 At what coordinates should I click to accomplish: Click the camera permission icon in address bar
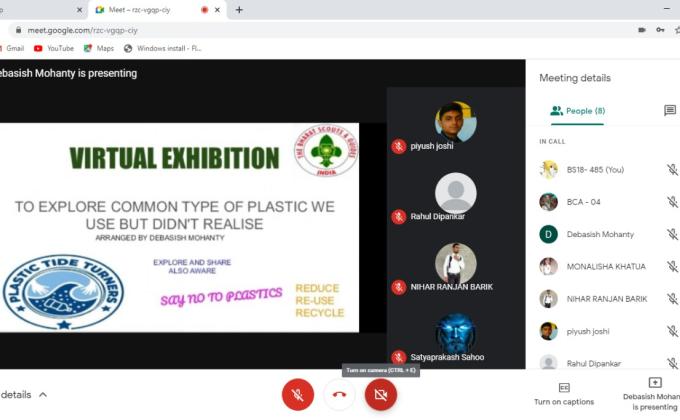(641, 30)
